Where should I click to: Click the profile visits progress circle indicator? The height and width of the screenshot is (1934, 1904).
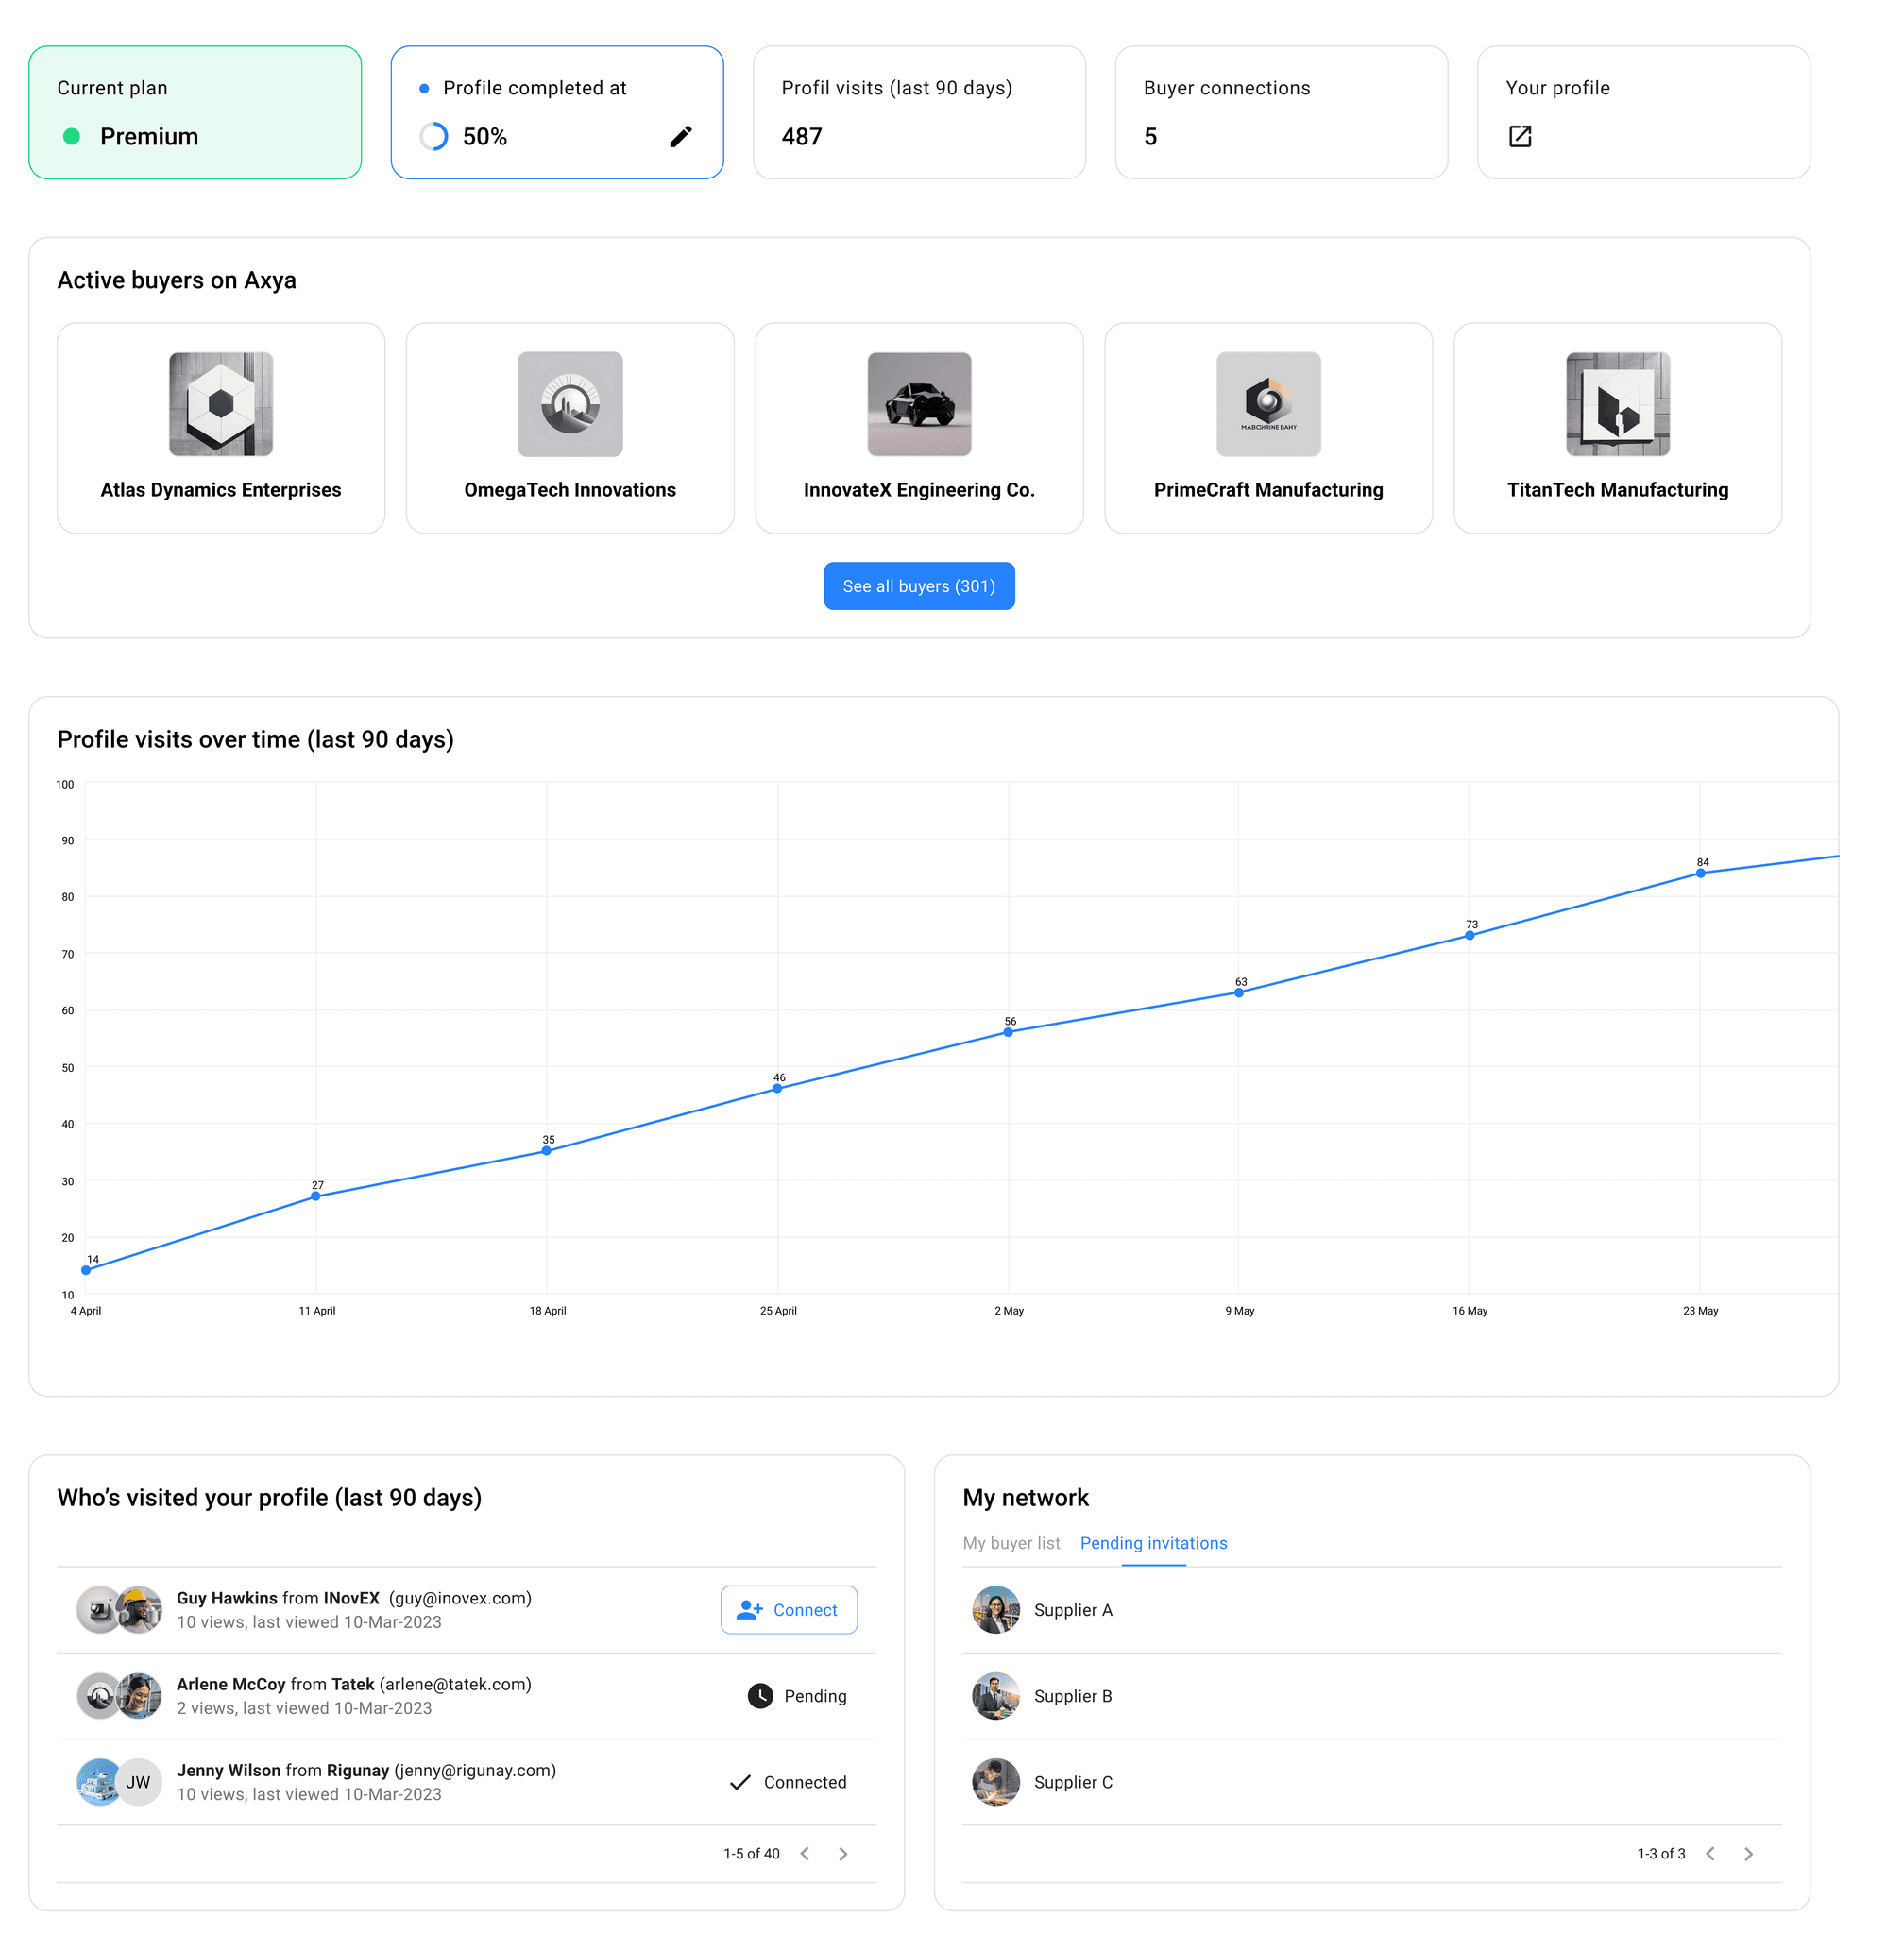(434, 136)
